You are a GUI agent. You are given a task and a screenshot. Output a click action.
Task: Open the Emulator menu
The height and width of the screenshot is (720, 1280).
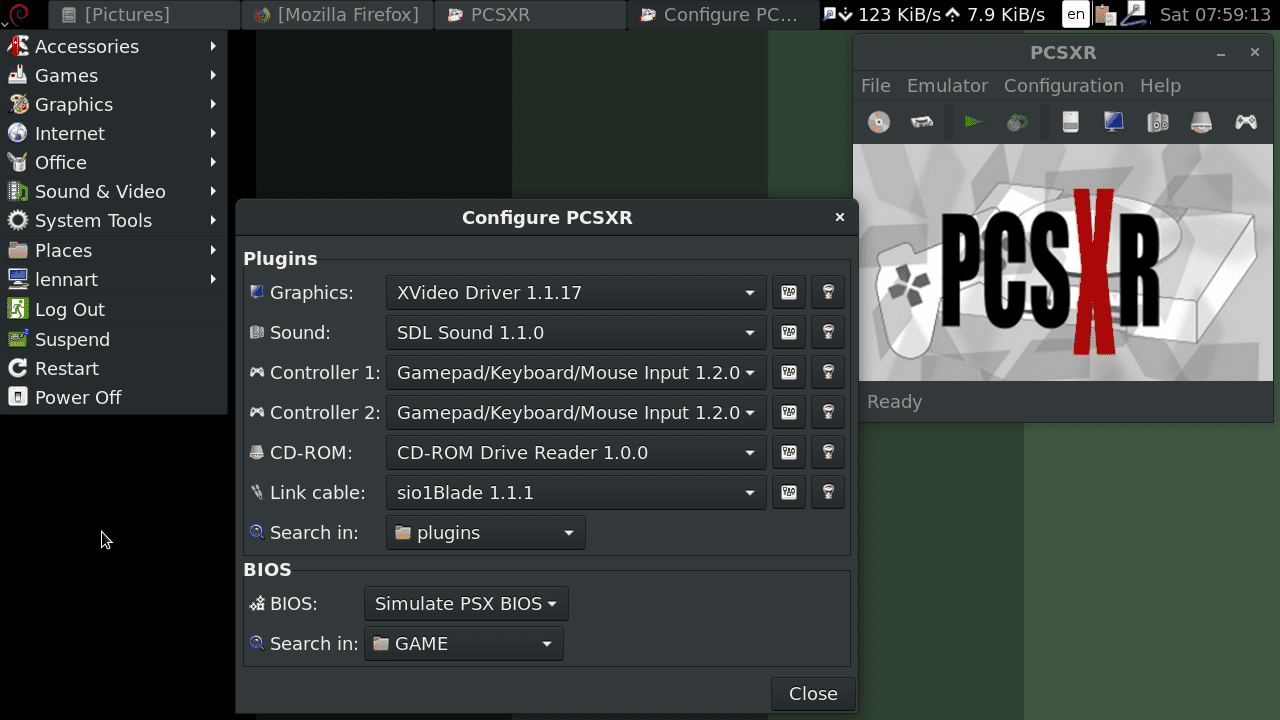(946, 86)
